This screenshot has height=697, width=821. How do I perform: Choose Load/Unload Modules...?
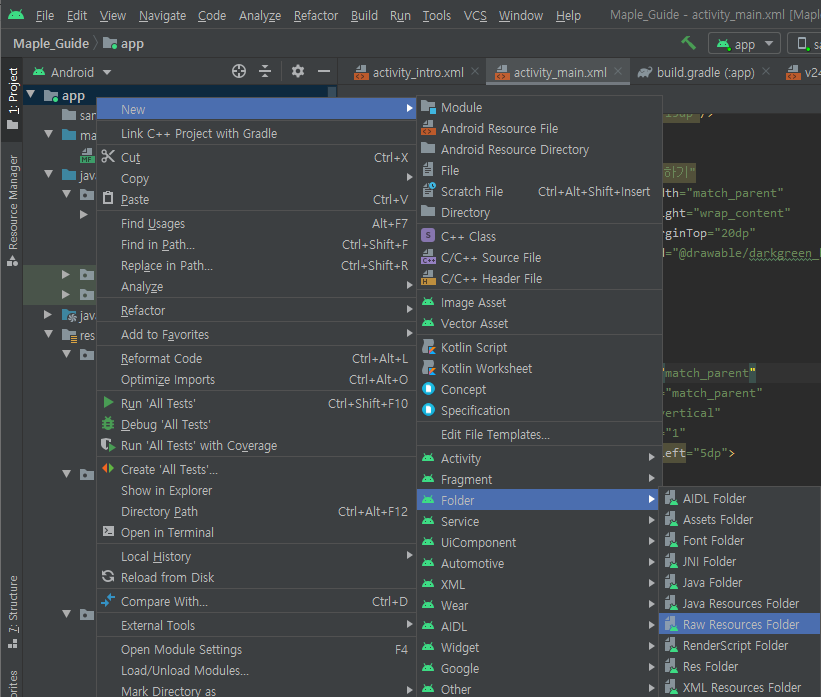click(x=256, y=670)
